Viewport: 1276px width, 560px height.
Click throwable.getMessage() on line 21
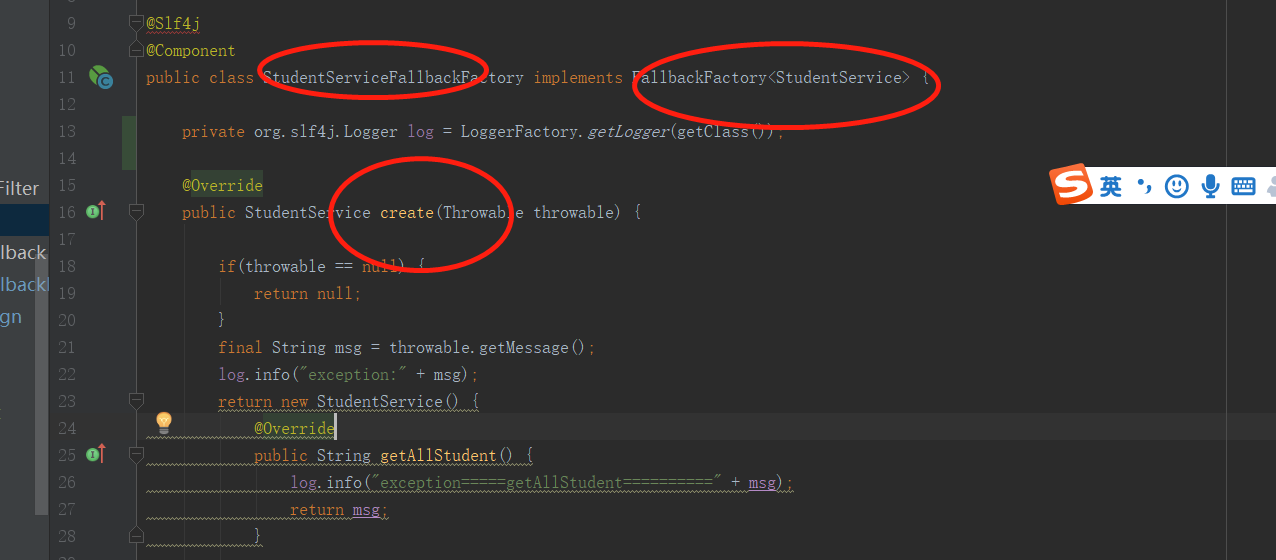tap(488, 347)
